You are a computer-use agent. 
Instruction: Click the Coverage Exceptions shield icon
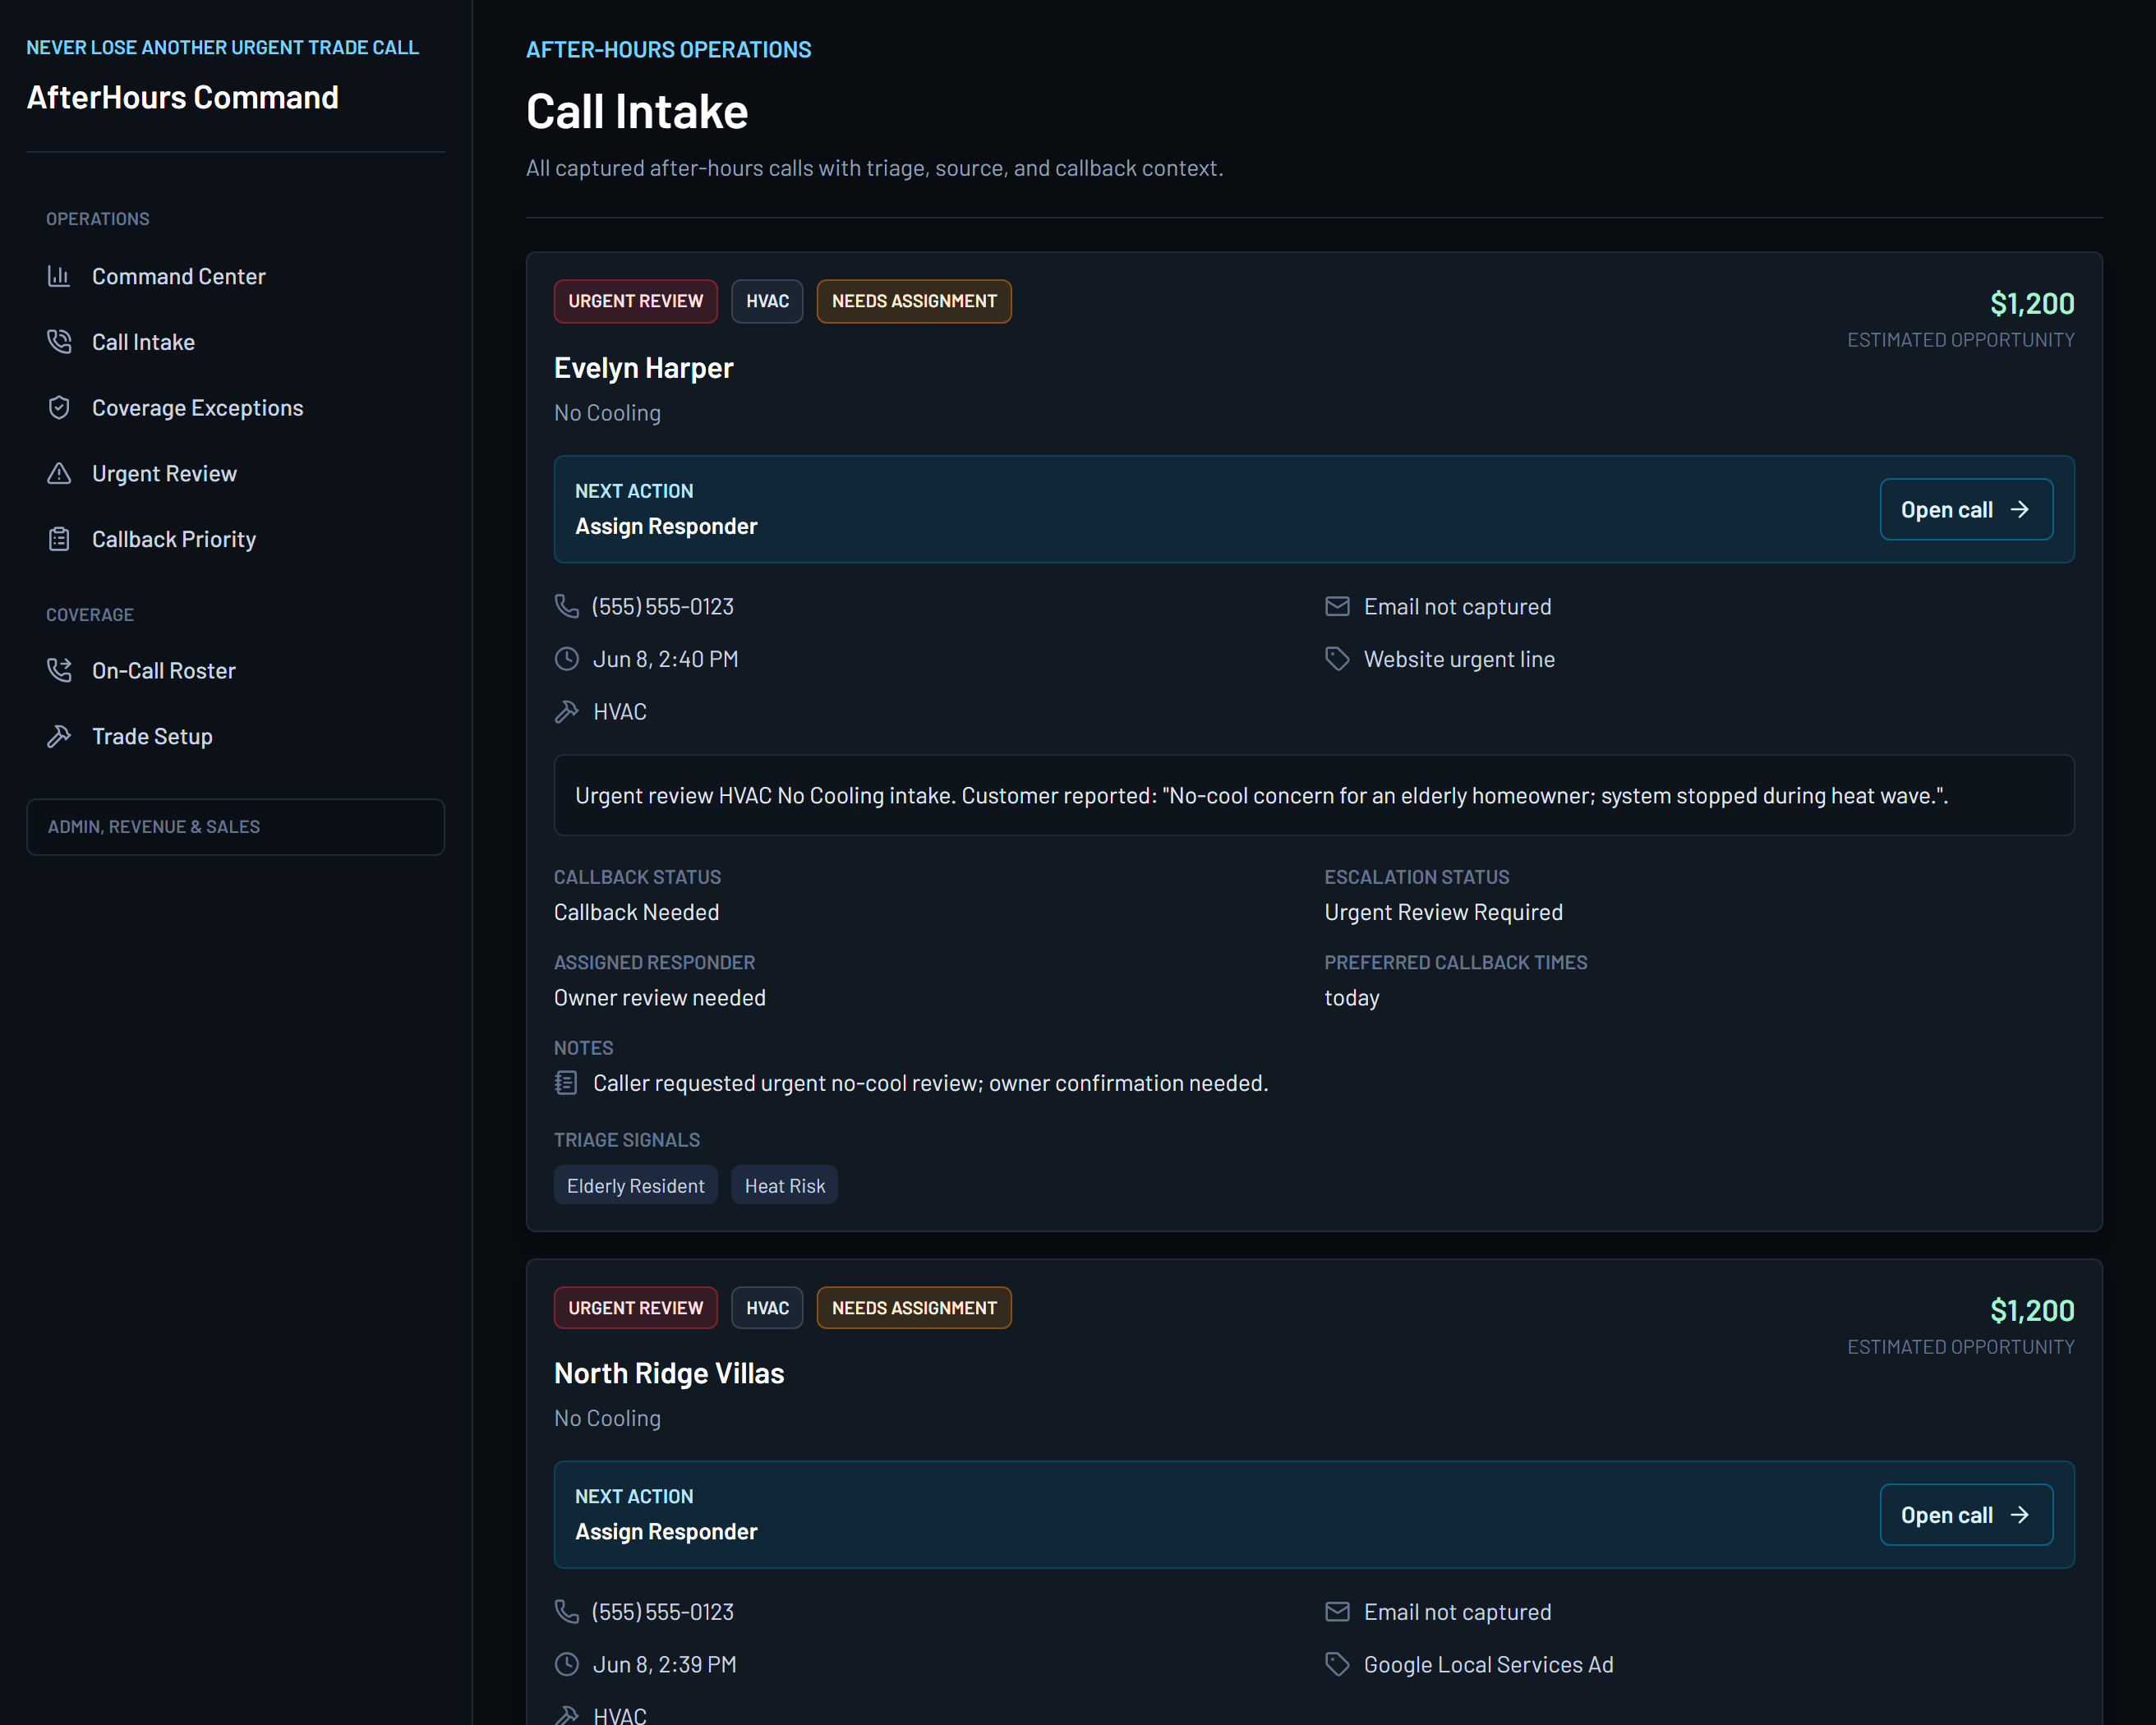(59, 408)
